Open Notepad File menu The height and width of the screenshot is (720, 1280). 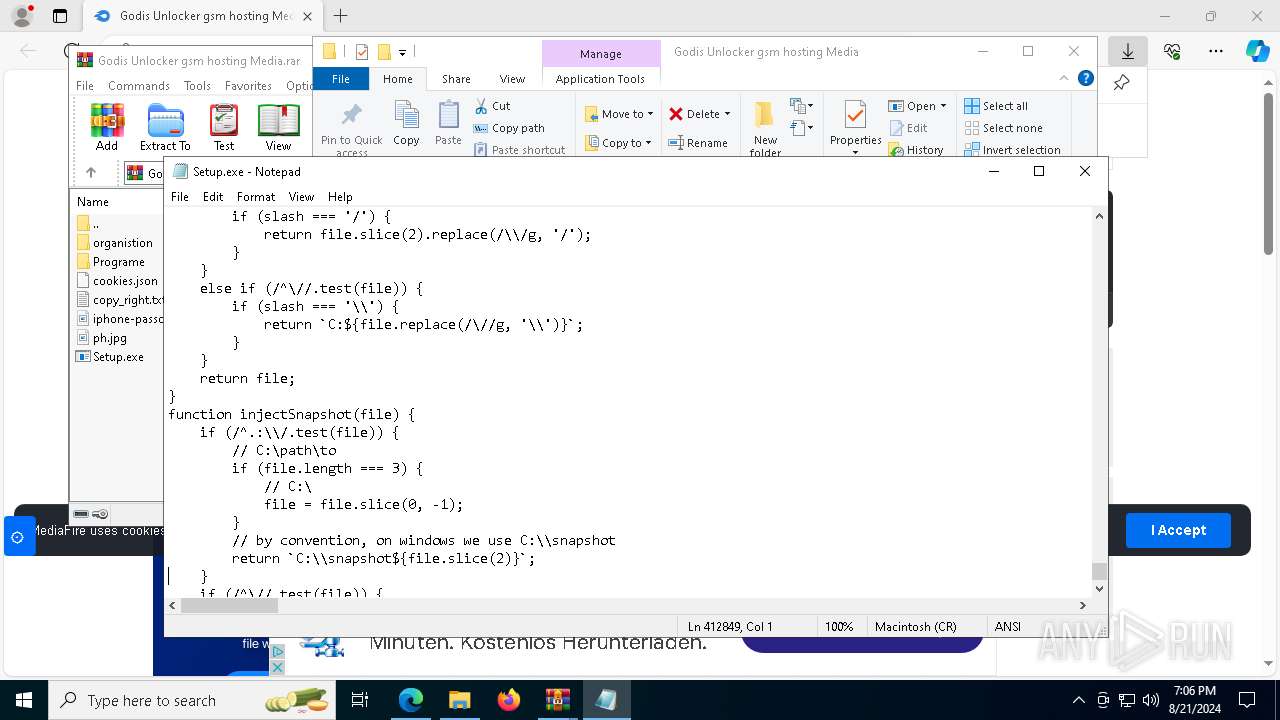coord(180,197)
